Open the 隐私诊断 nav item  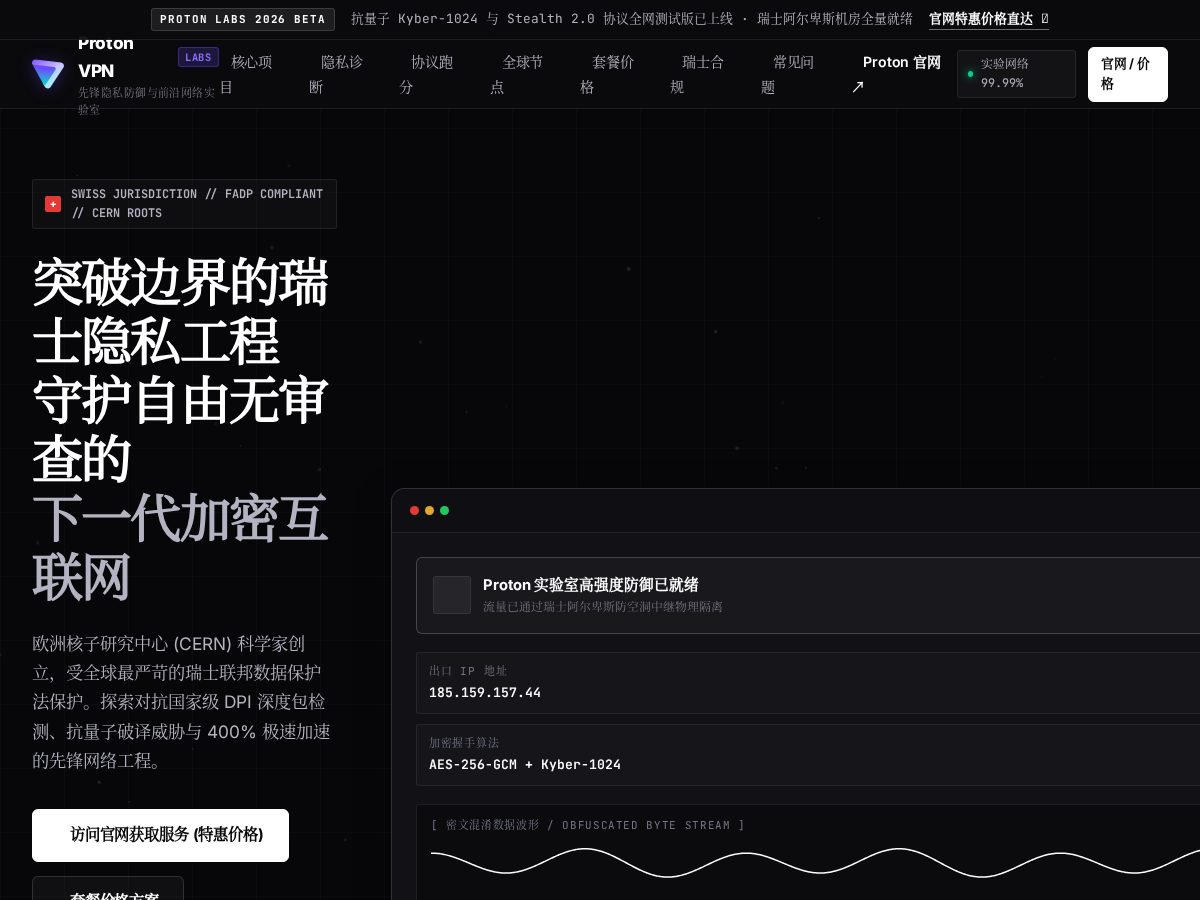336,74
